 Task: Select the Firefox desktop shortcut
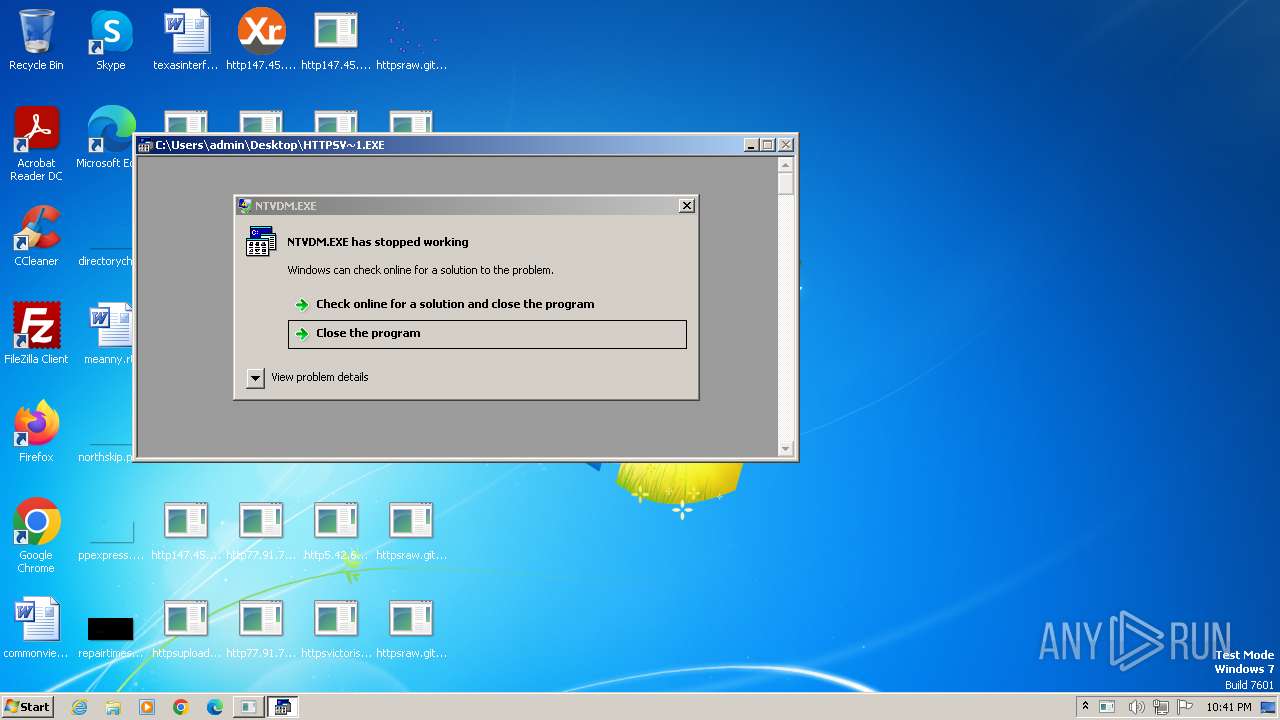36,432
